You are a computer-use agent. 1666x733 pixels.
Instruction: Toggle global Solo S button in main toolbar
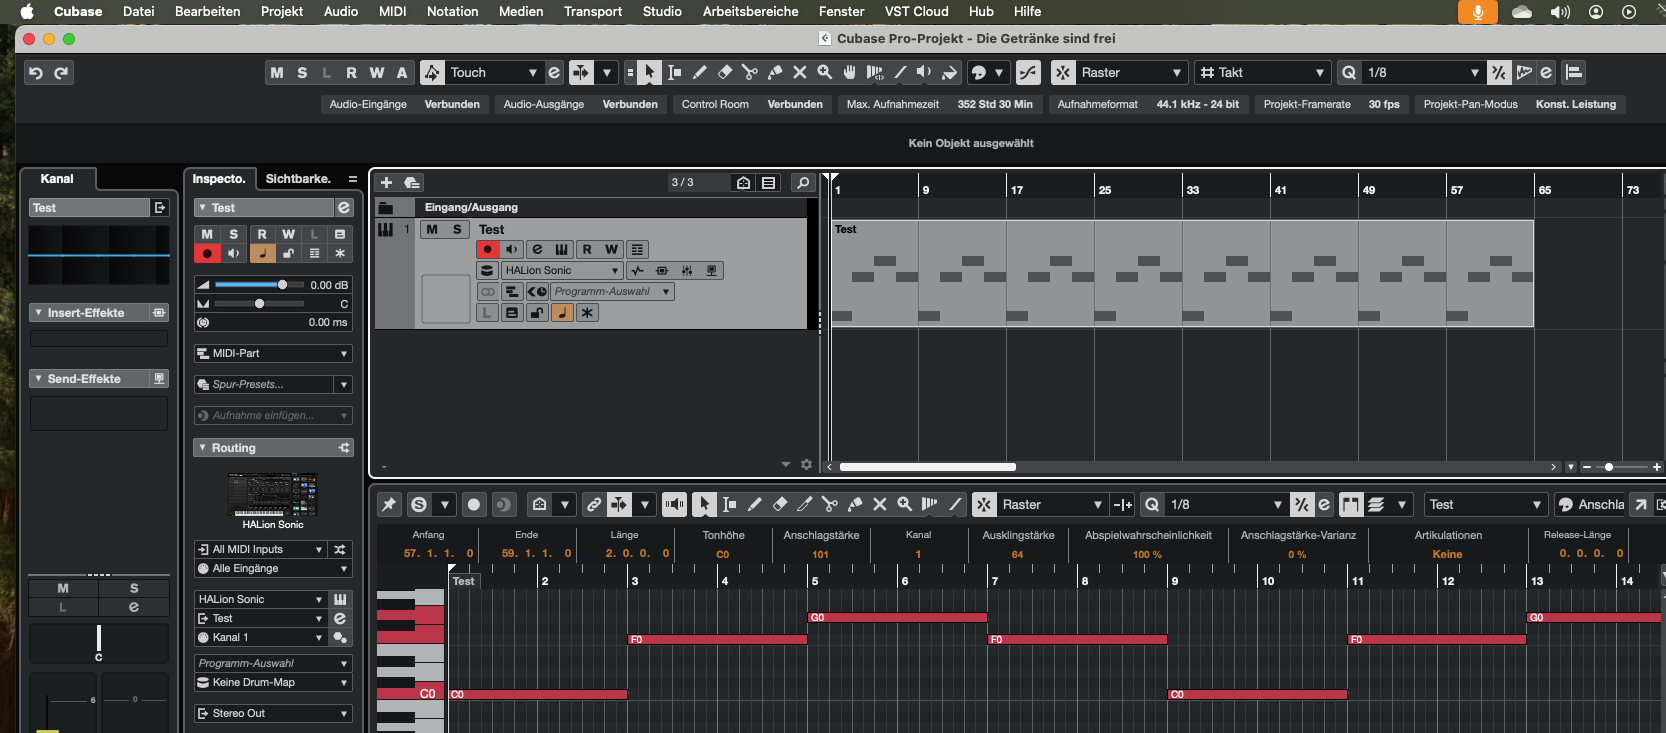302,72
